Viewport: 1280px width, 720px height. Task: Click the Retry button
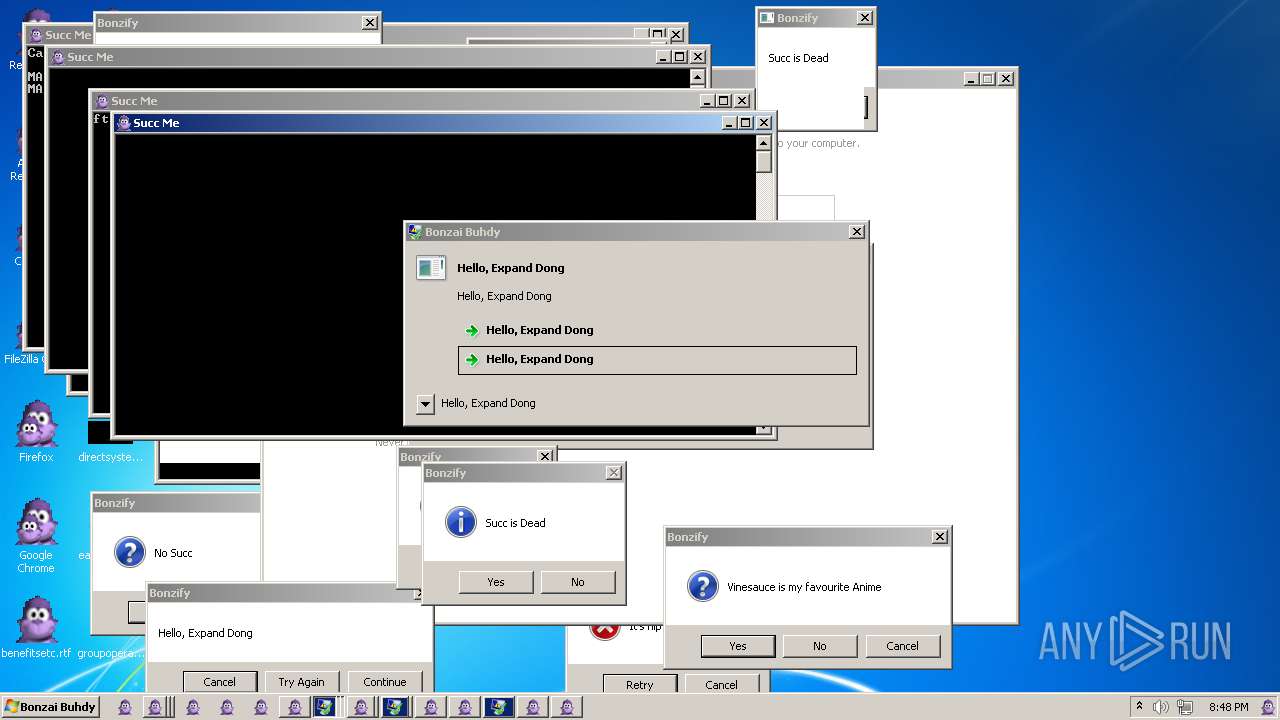[640, 685]
